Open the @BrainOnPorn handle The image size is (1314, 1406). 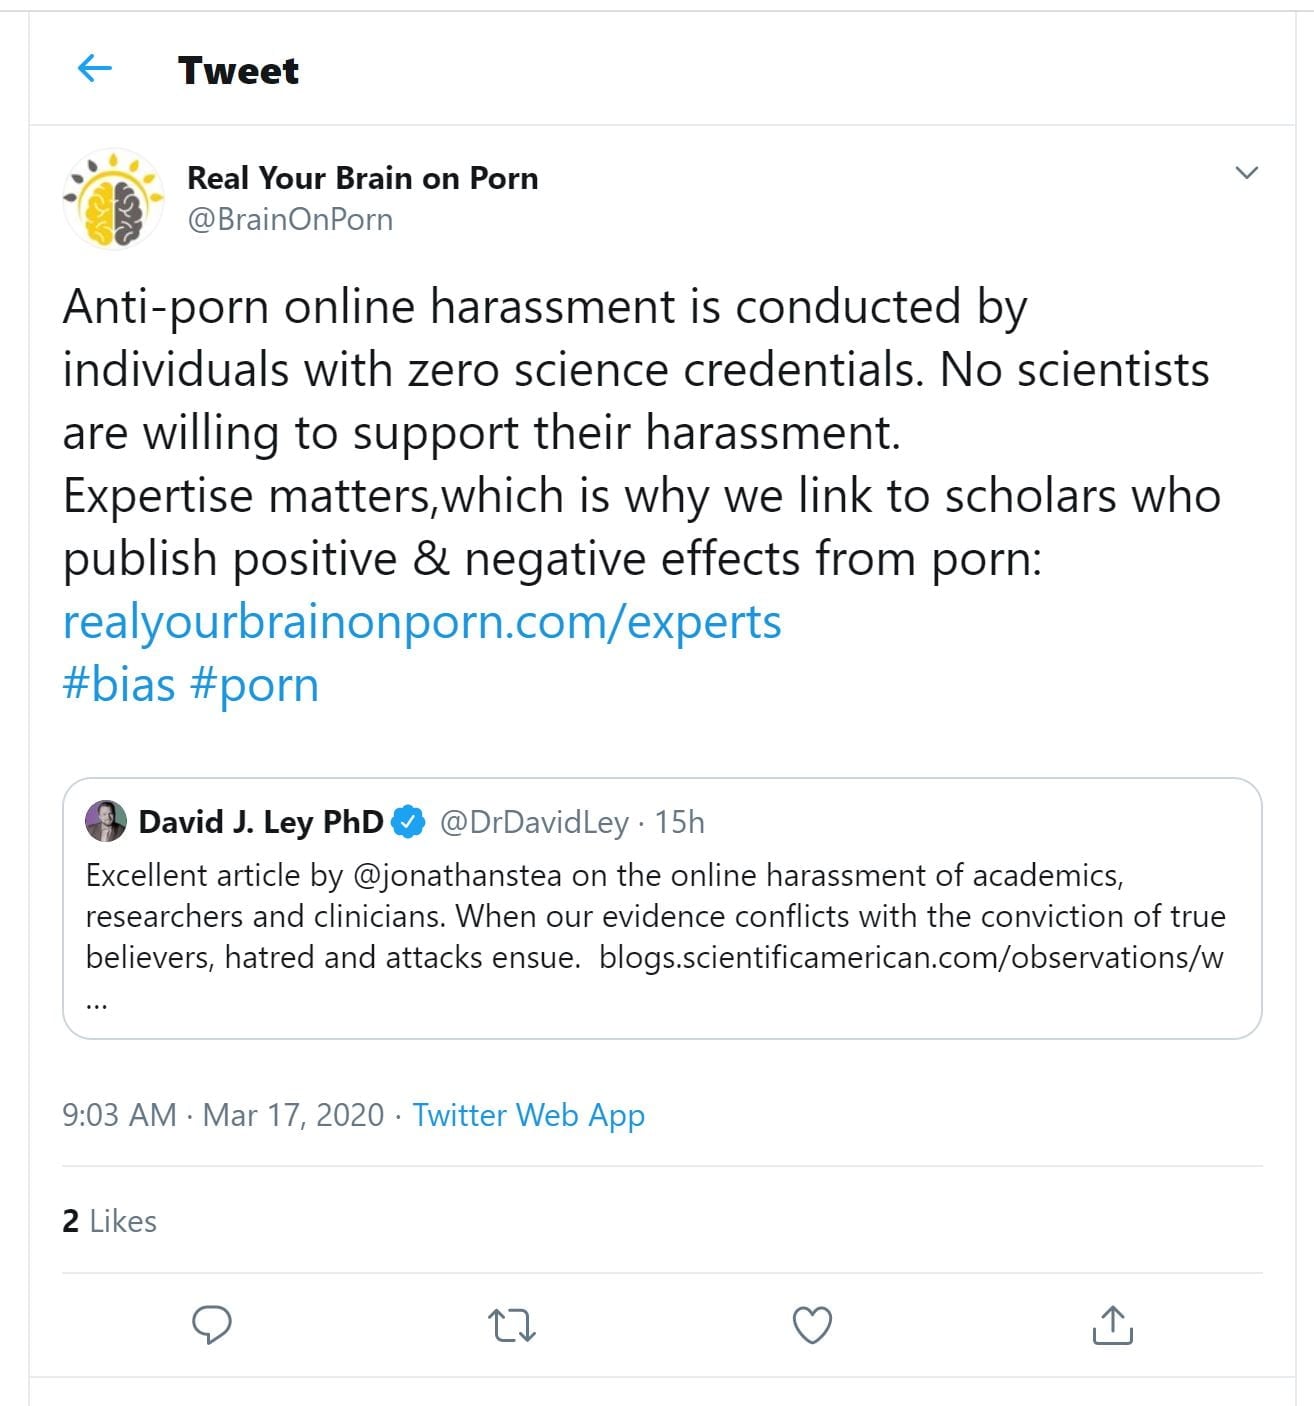pyautogui.click(x=290, y=219)
